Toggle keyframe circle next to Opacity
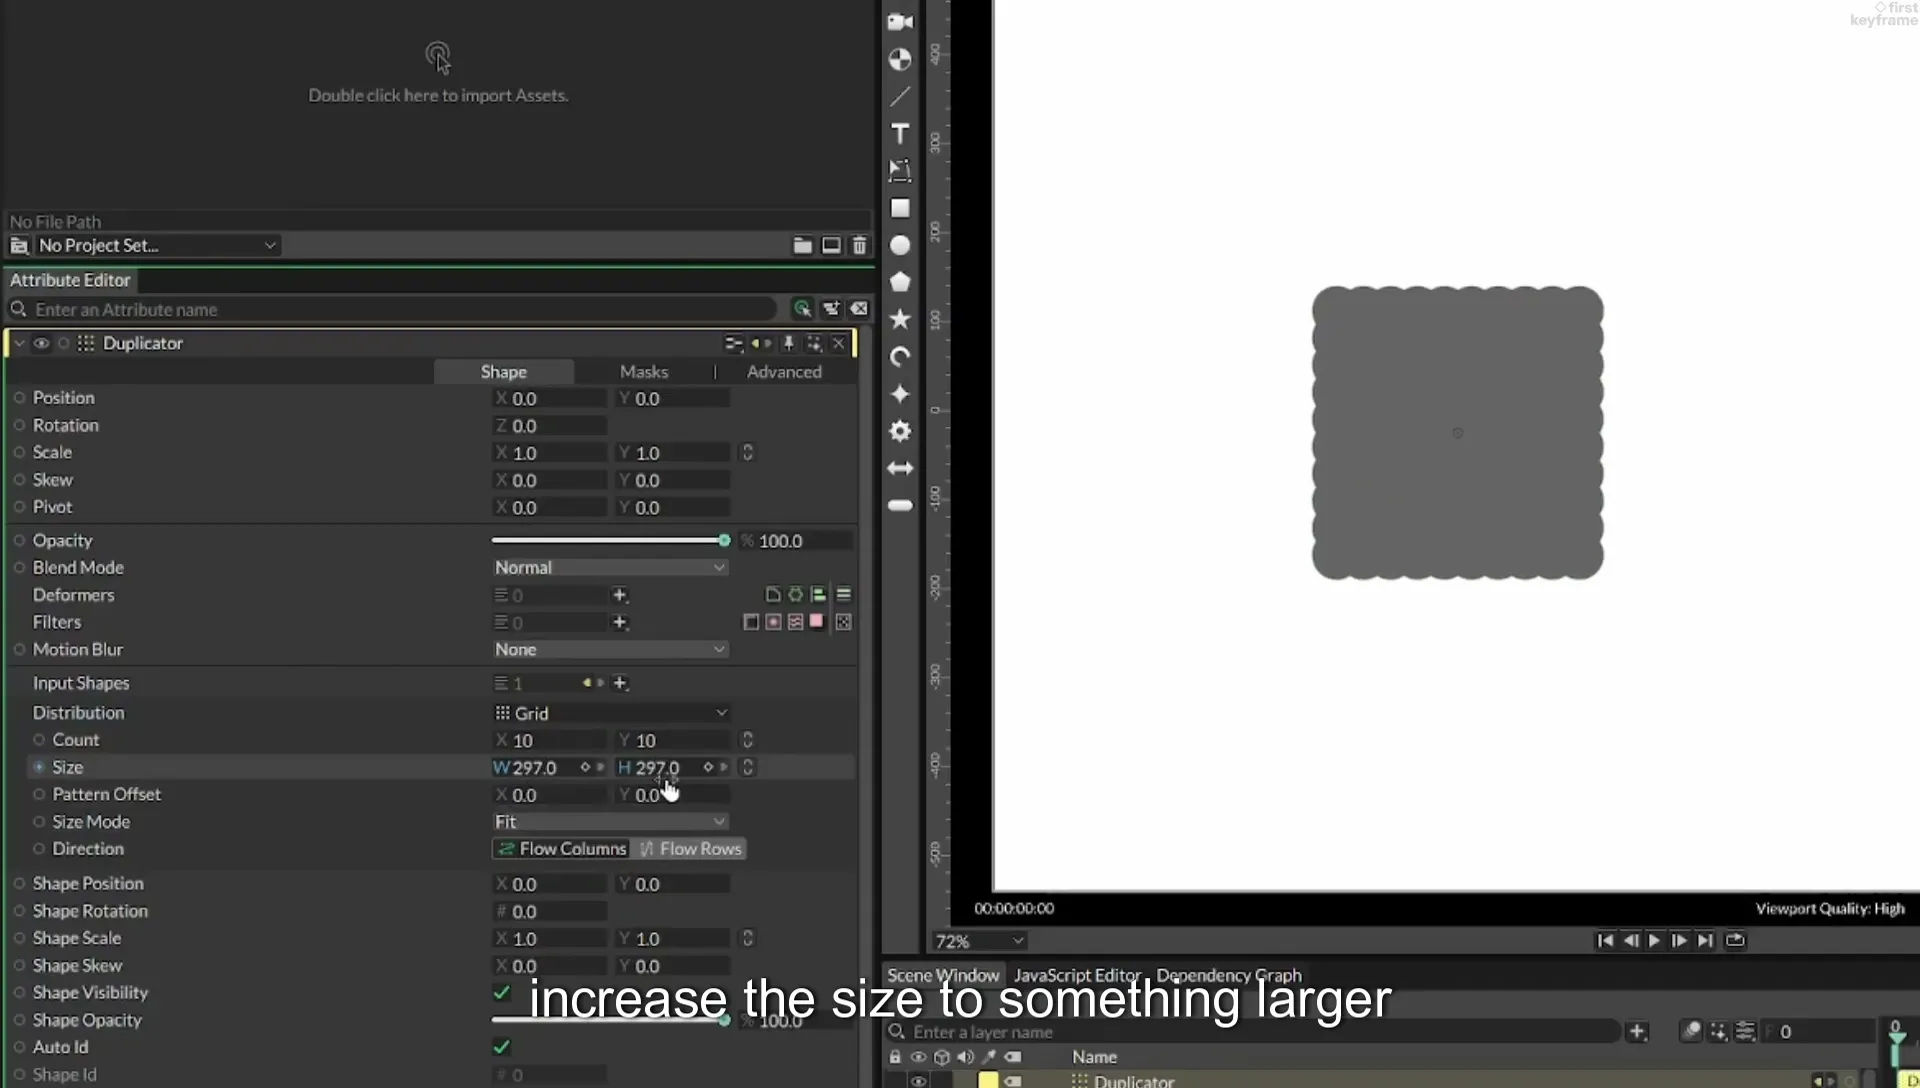Viewport: 1920px width, 1088px height. [x=19, y=540]
